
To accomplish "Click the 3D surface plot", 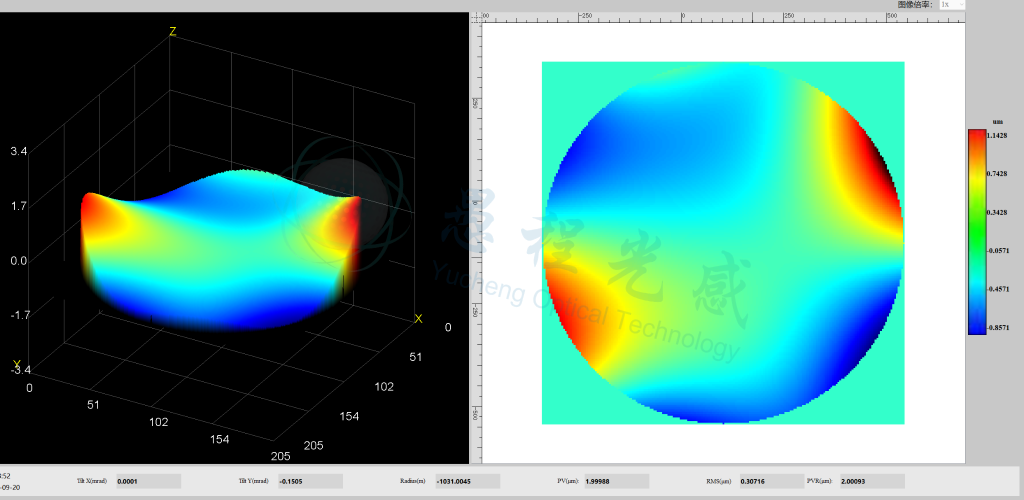I will [x=222, y=251].
